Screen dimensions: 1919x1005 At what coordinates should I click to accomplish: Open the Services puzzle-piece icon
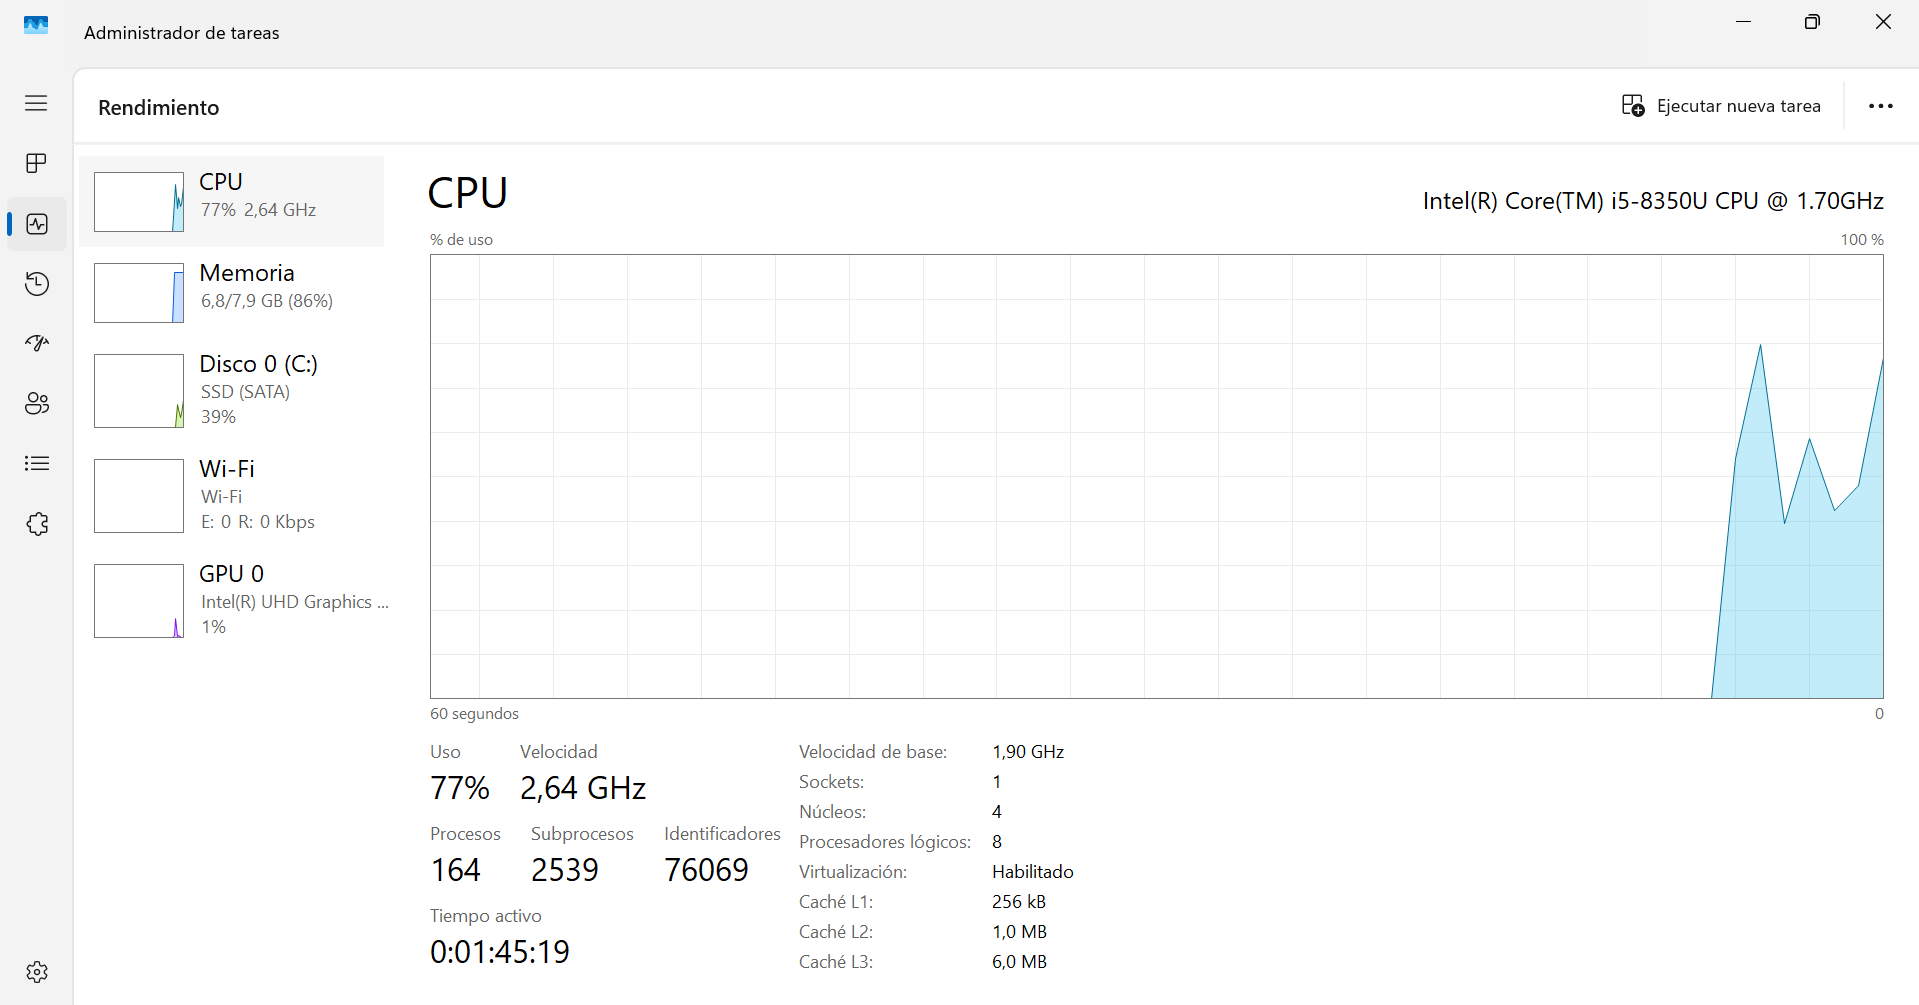click(x=37, y=524)
